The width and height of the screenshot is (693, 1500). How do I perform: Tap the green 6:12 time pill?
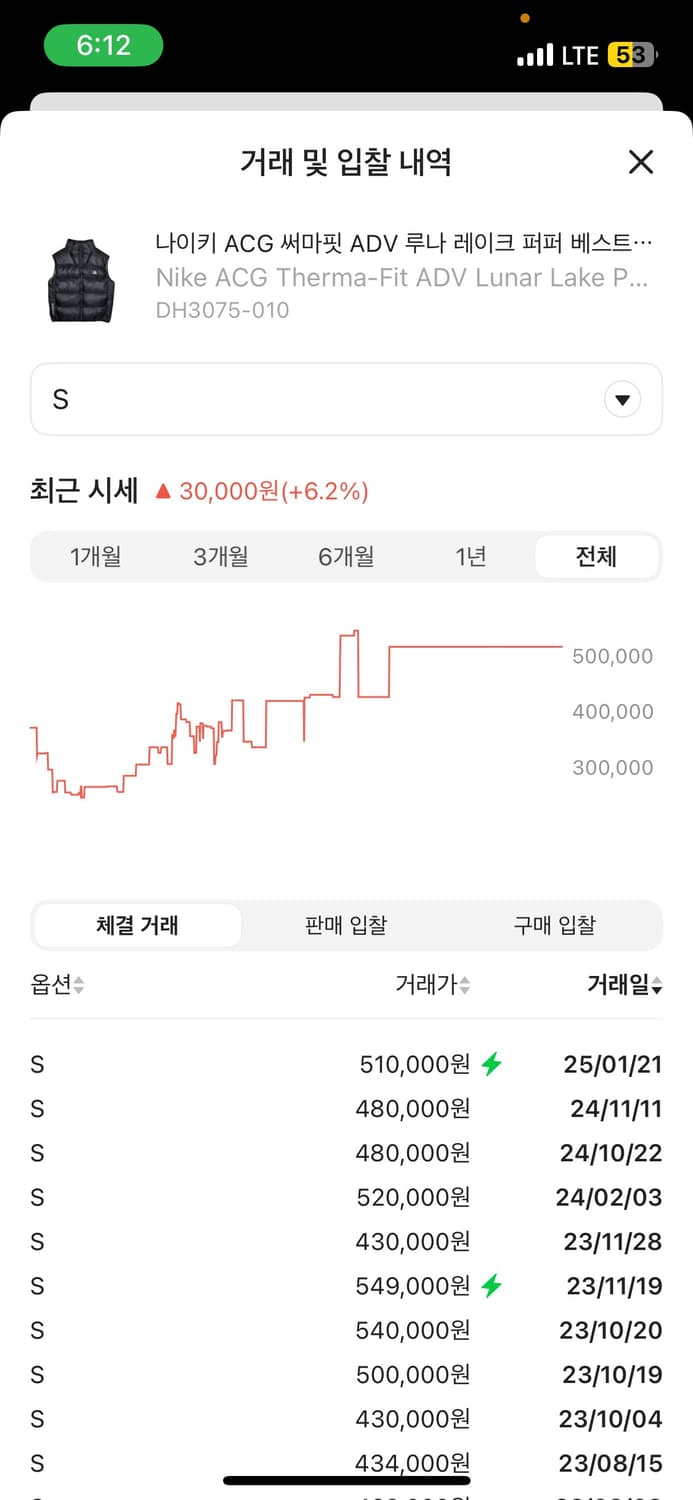(103, 45)
